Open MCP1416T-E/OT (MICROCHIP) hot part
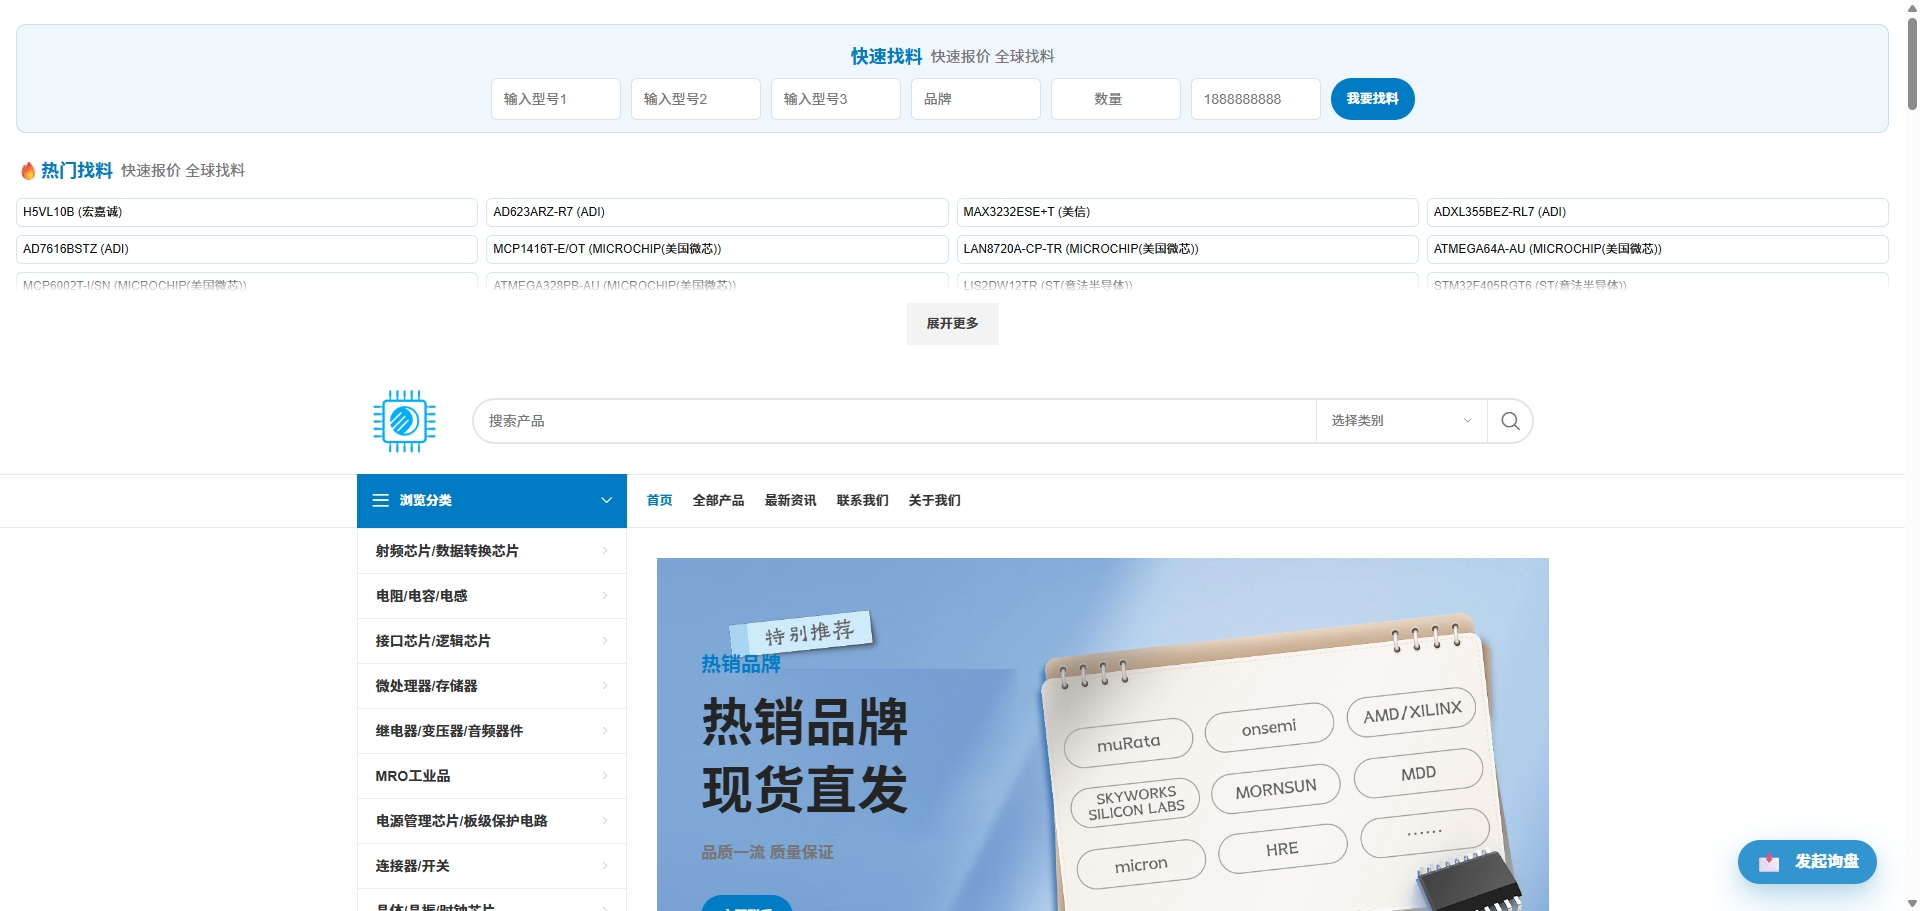Image resolution: width=1920 pixels, height=911 pixels. 717,249
